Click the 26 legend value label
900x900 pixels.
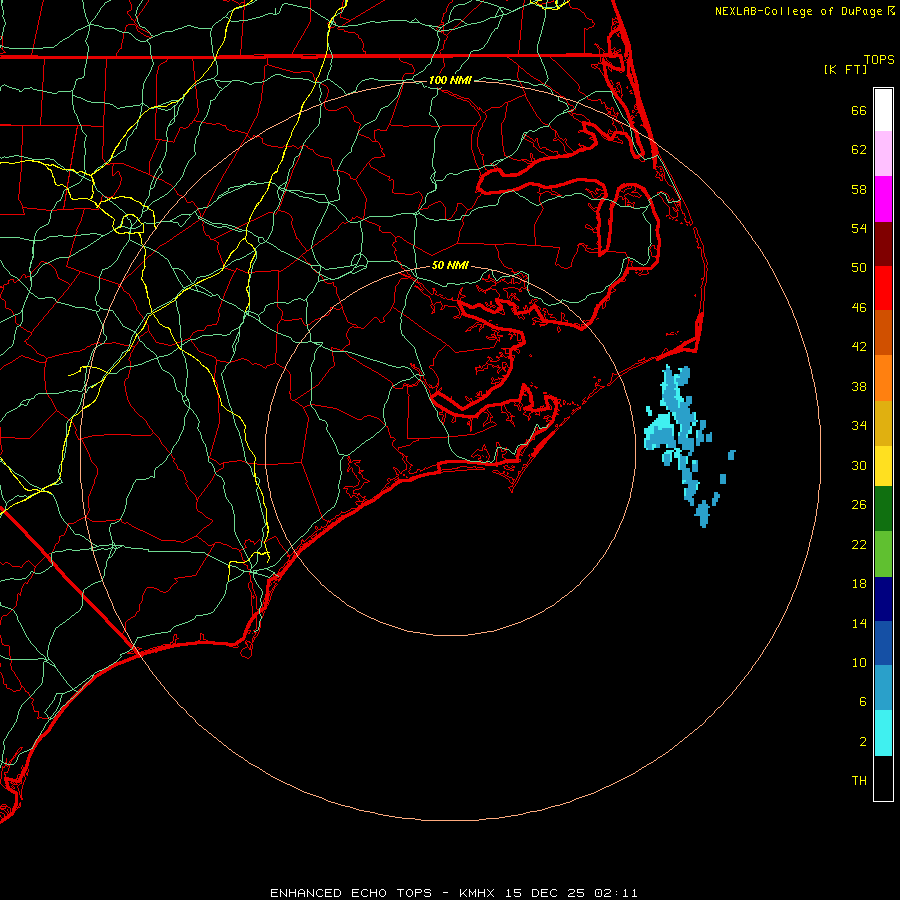[859, 505]
